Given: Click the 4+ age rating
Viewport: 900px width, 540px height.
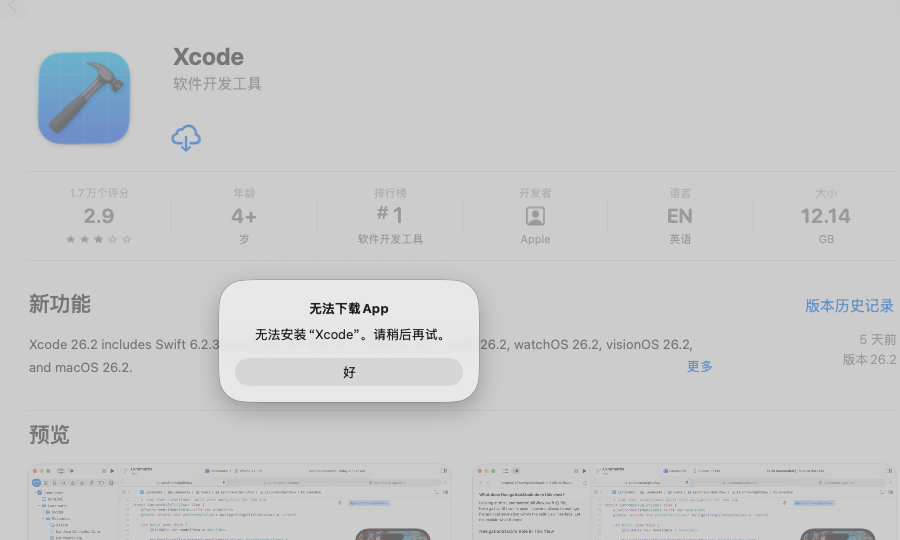Looking at the screenshot, I should (244, 216).
